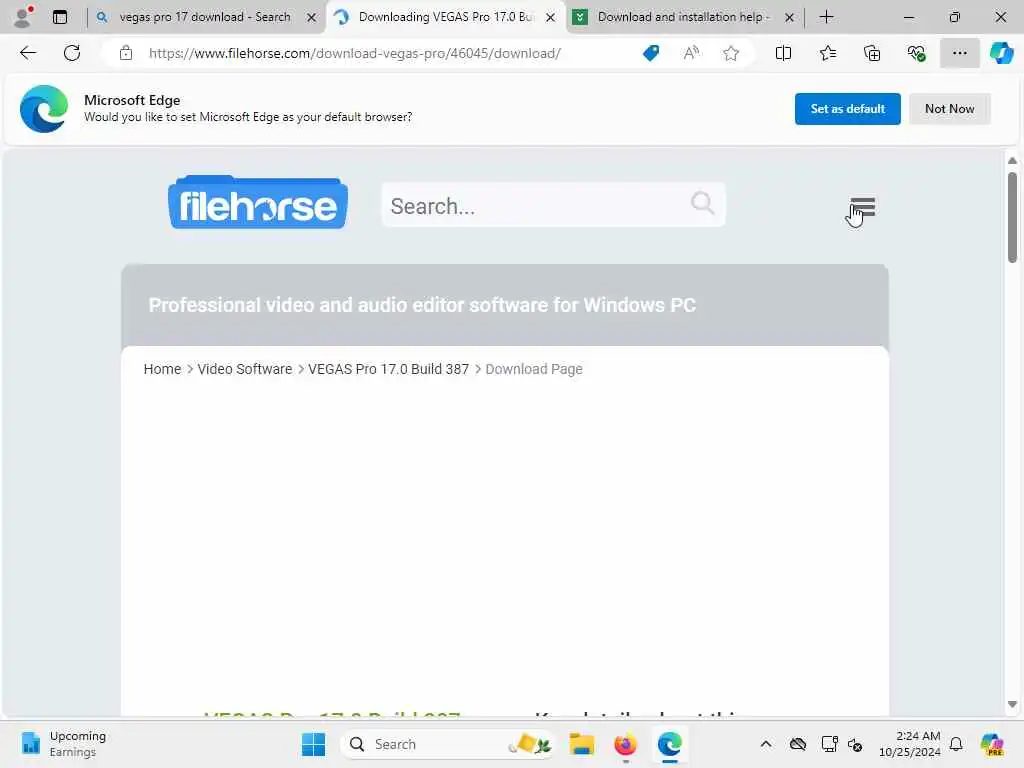This screenshot has height=768, width=1024.
Task: Click the Download Page breadcrumb text
Action: [x=534, y=369]
